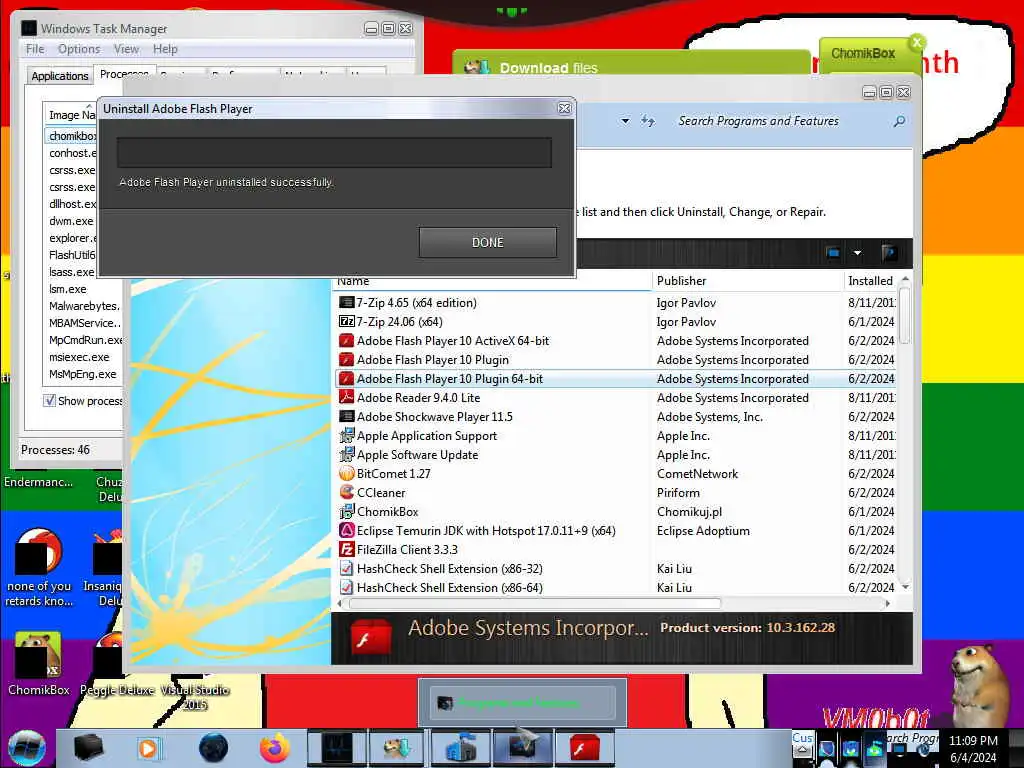Click the 7-Zip 24.06 (x64) icon
Screen dimensions: 1024x768
pos(346,321)
